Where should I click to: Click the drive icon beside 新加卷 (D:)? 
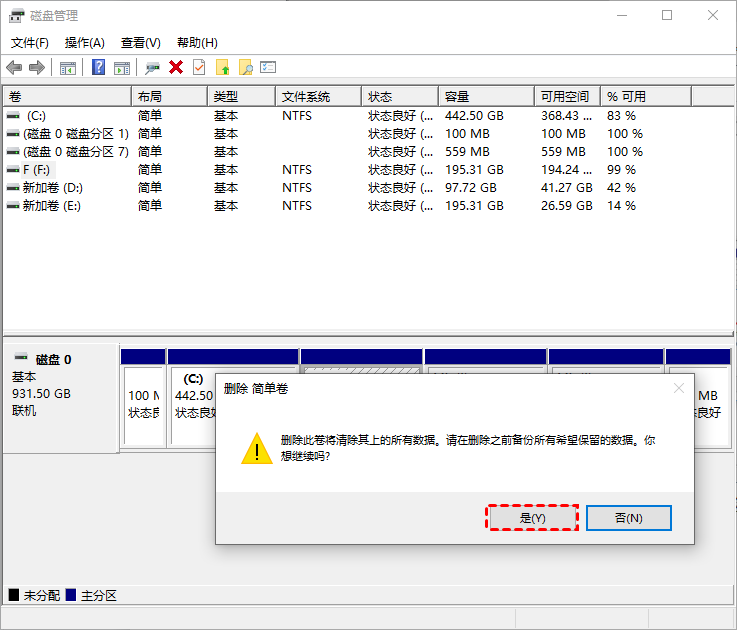coord(13,188)
